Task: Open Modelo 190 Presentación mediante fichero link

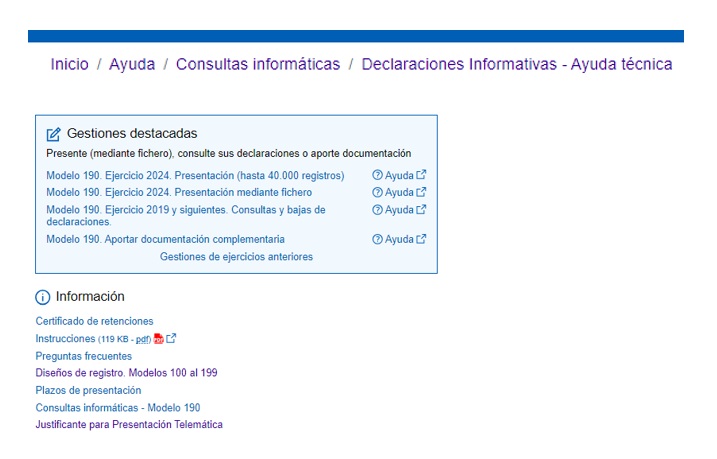Action: 179,192
